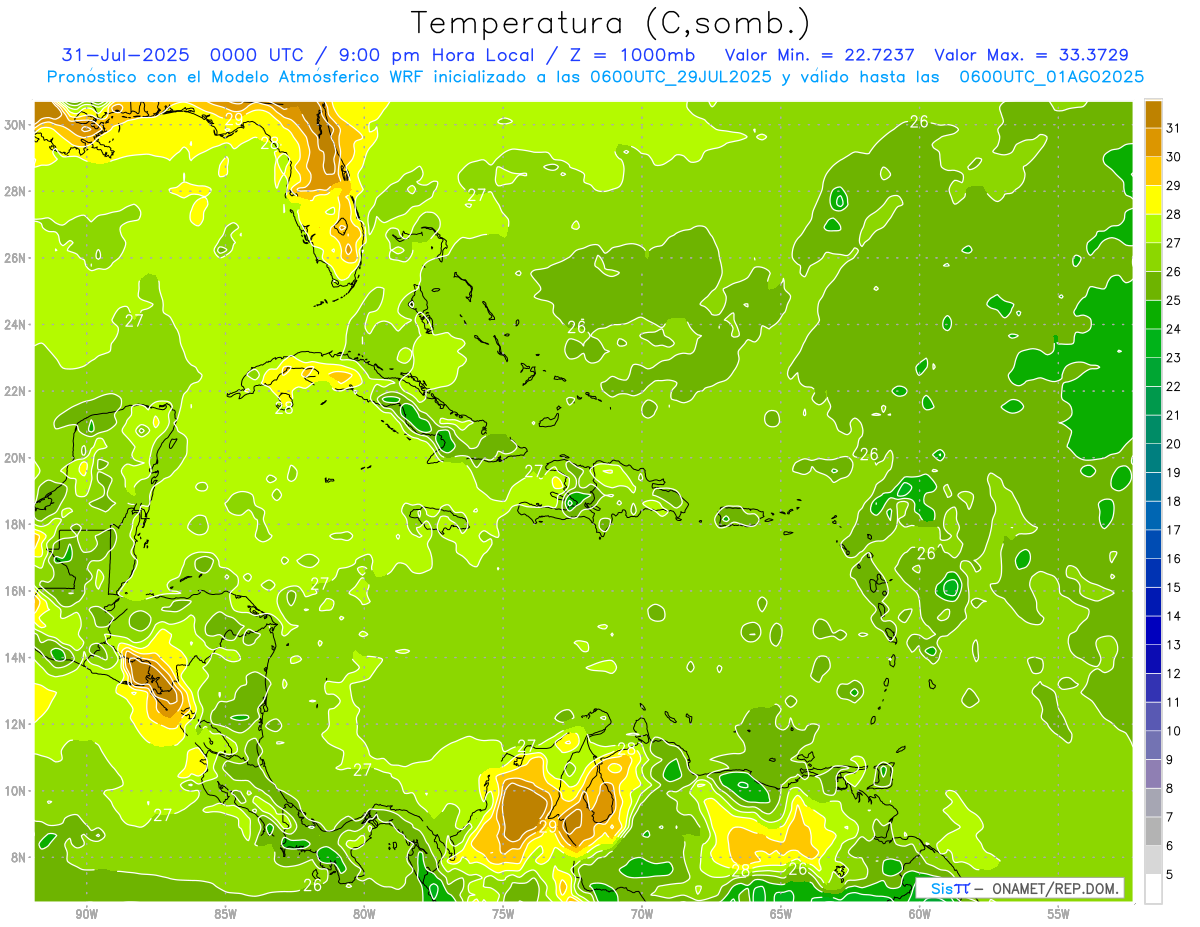Click the color bar label 7

coord(1171,817)
